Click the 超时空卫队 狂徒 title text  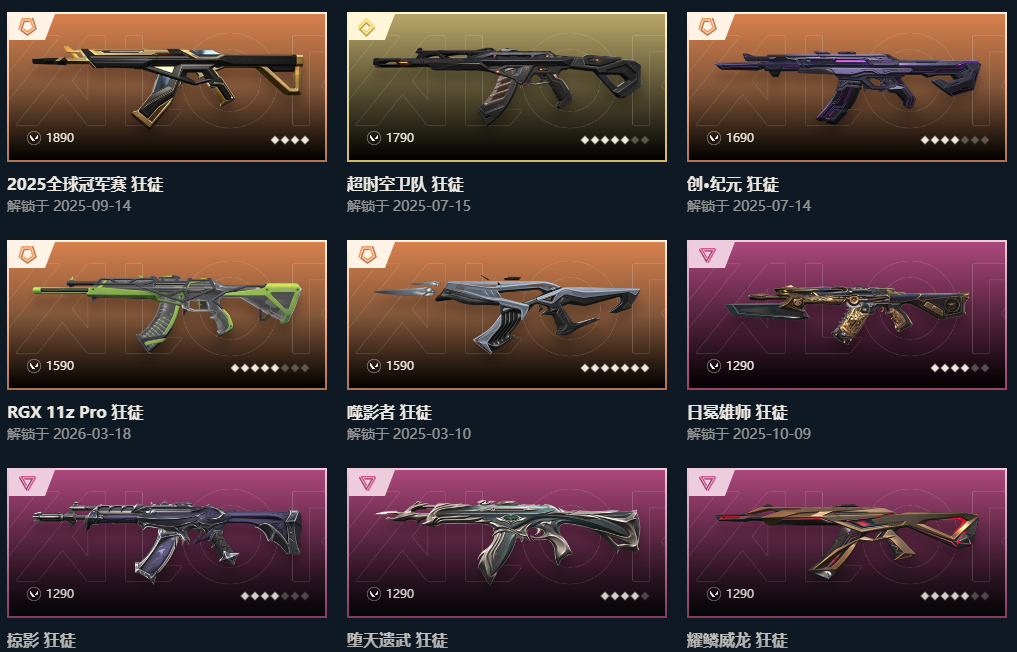click(405, 184)
